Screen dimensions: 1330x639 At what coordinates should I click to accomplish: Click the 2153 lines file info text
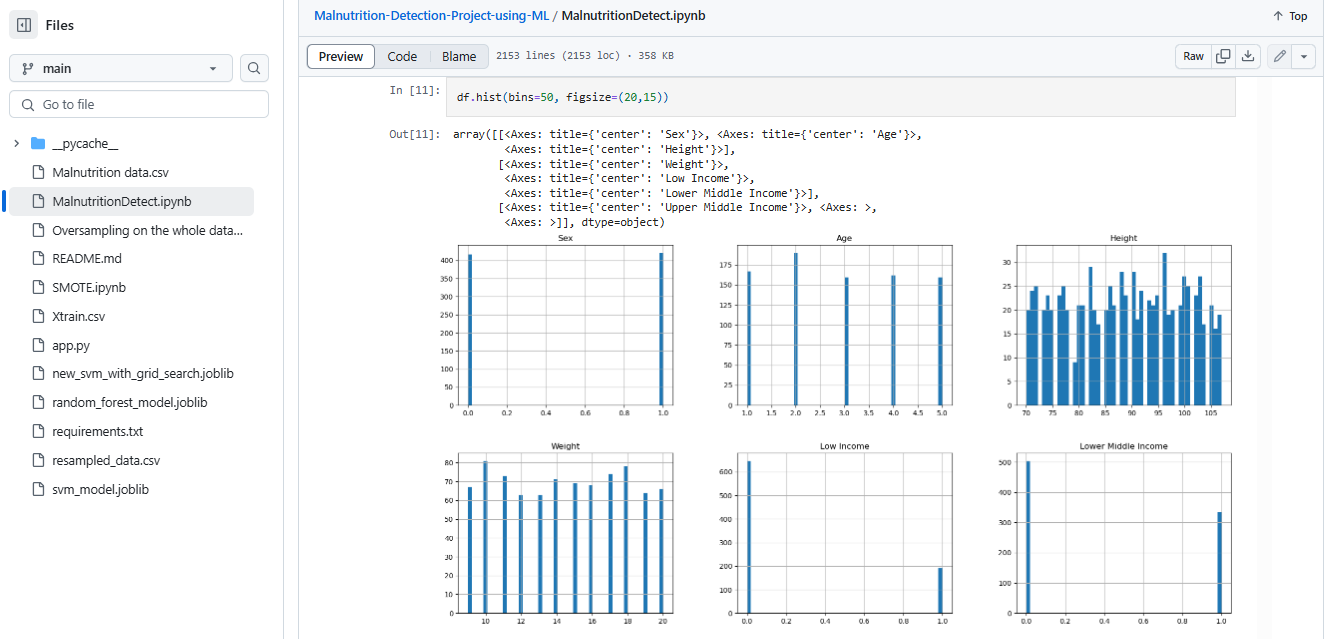click(x=585, y=56)
